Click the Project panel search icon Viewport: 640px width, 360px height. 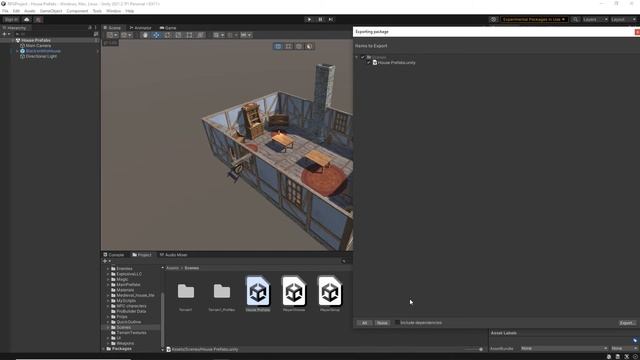tap(344, 261)
